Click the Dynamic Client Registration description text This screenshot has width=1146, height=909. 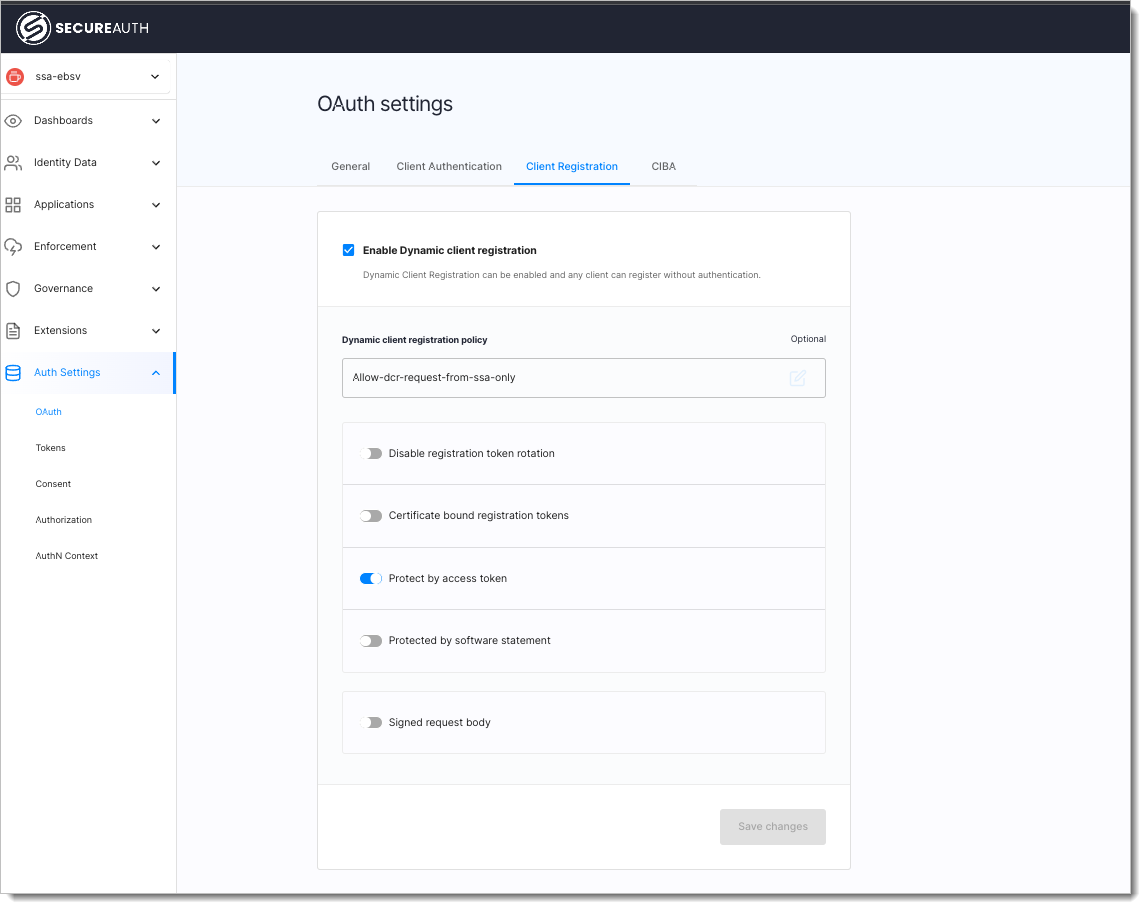click(x=562, y=275)
